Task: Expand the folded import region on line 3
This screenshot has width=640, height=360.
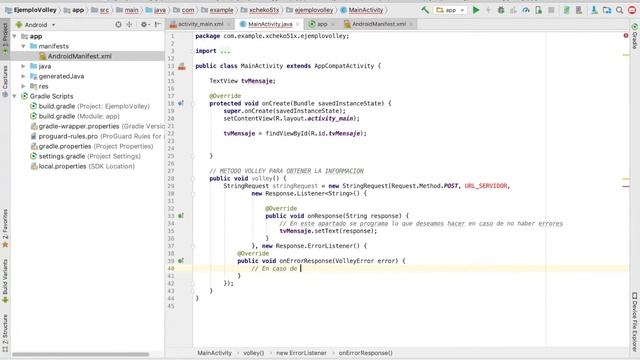Action: pyautogui.click(x=225, y=51)
